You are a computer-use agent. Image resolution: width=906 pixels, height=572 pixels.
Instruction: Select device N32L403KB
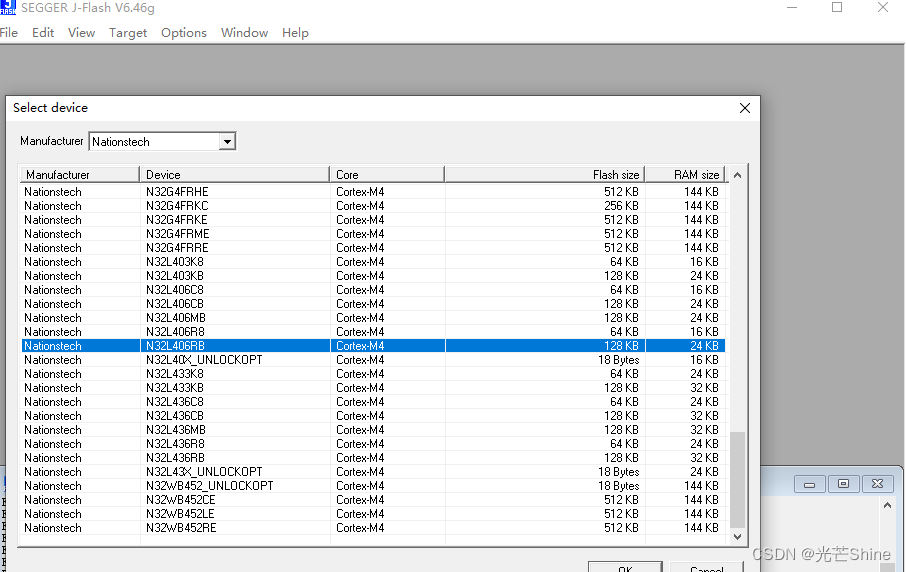(373, 276)
